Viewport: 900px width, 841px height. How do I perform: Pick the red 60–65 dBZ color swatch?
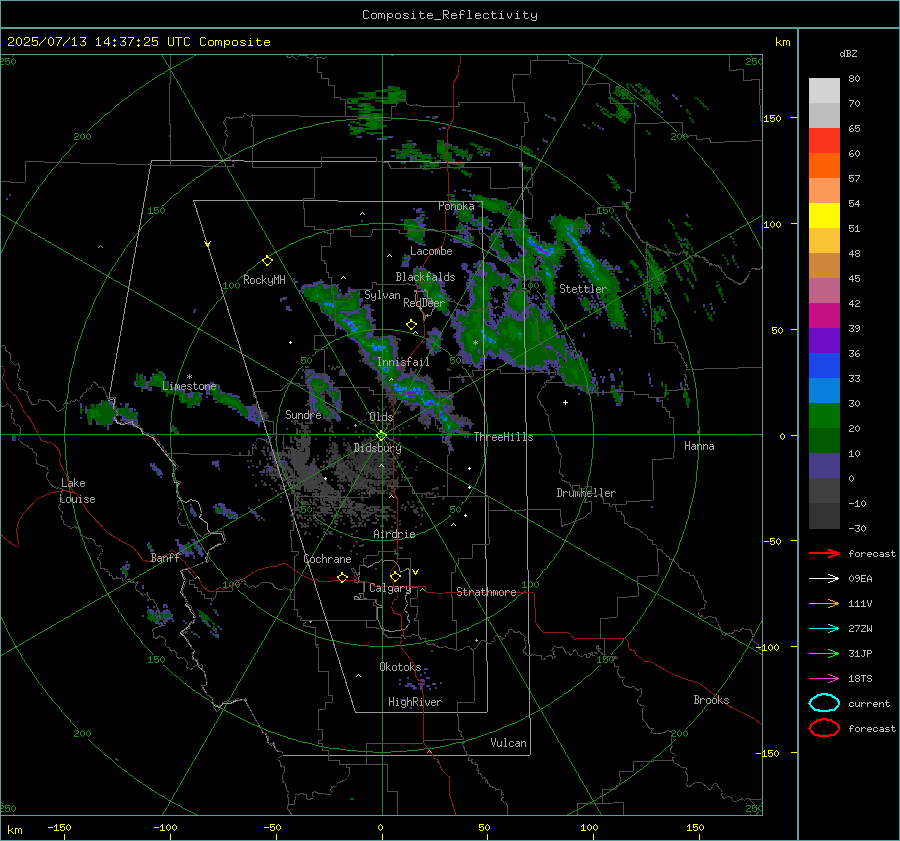point(824,141)
